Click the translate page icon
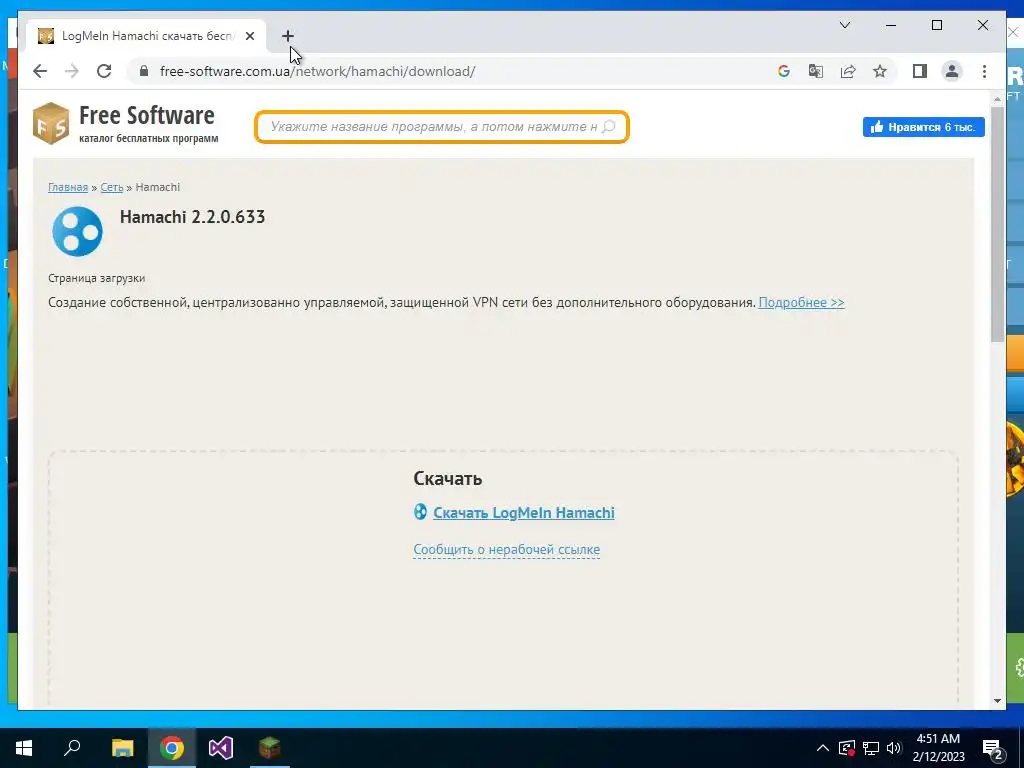The height and width of the screenshot is (768, 1024). [816, 71]
